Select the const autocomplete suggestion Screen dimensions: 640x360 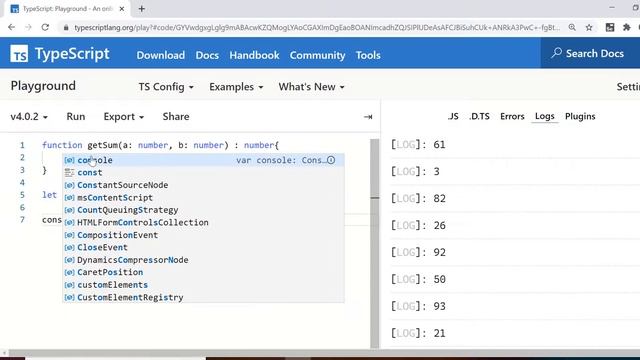click(203, 173)
